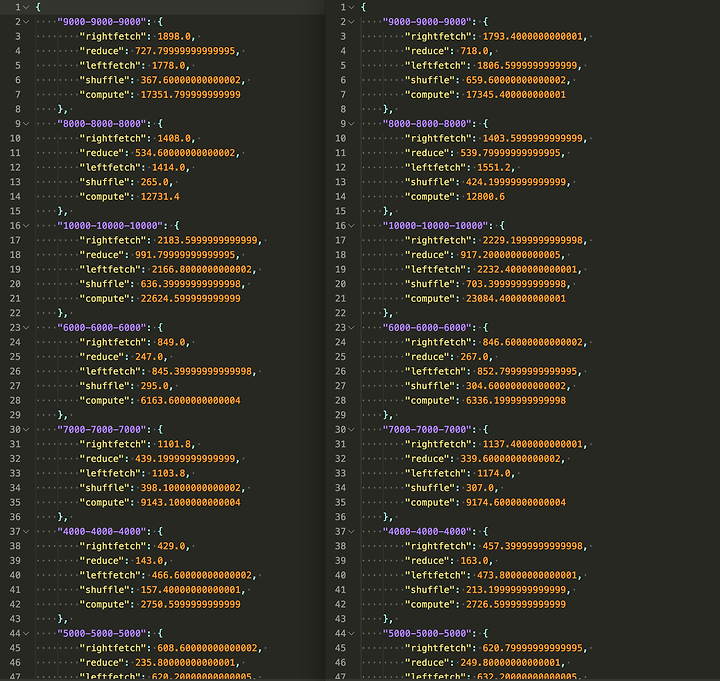This screenshot has height=681, width=720.
Task: Click the compute value 17345.400000000001
Action: 516,95
